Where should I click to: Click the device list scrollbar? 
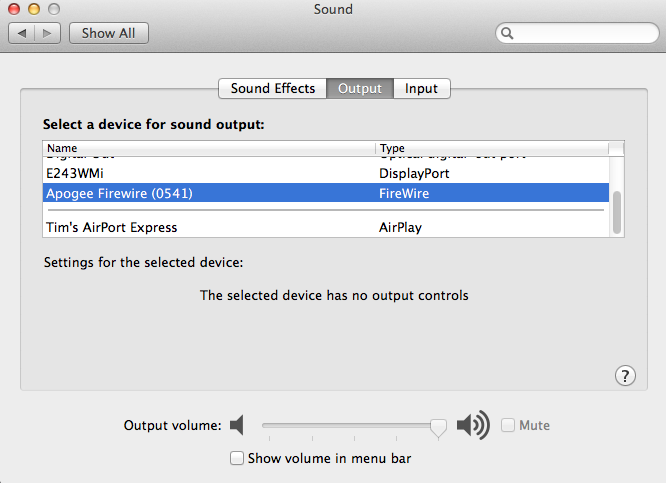(617, 212)
